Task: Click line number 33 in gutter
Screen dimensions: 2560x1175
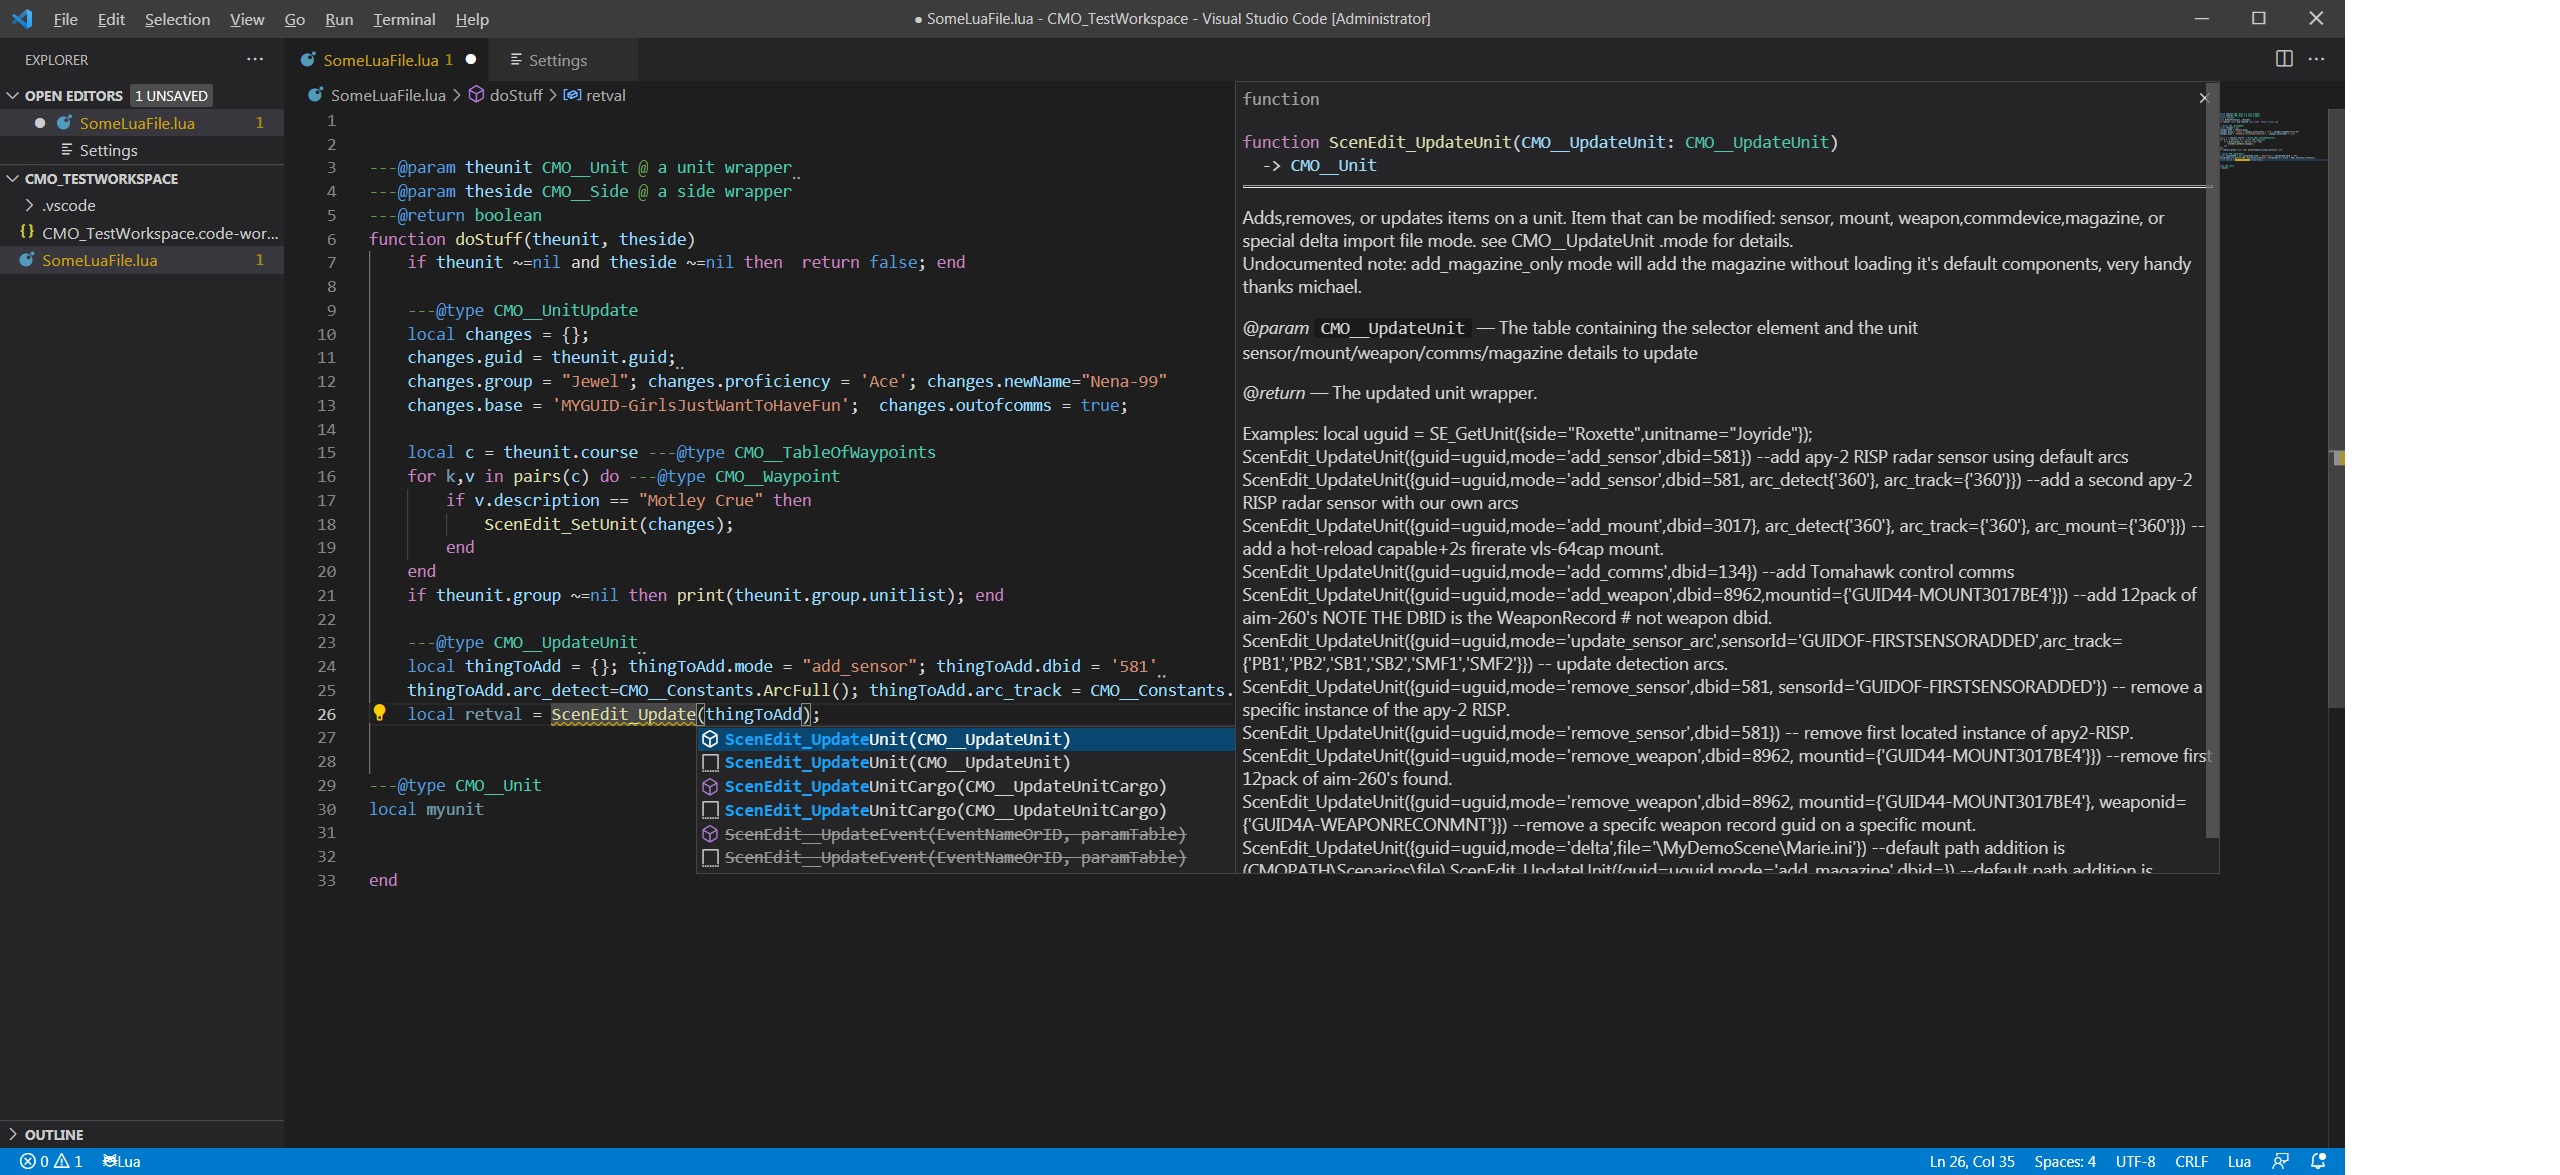Action: tap(327, 880)
